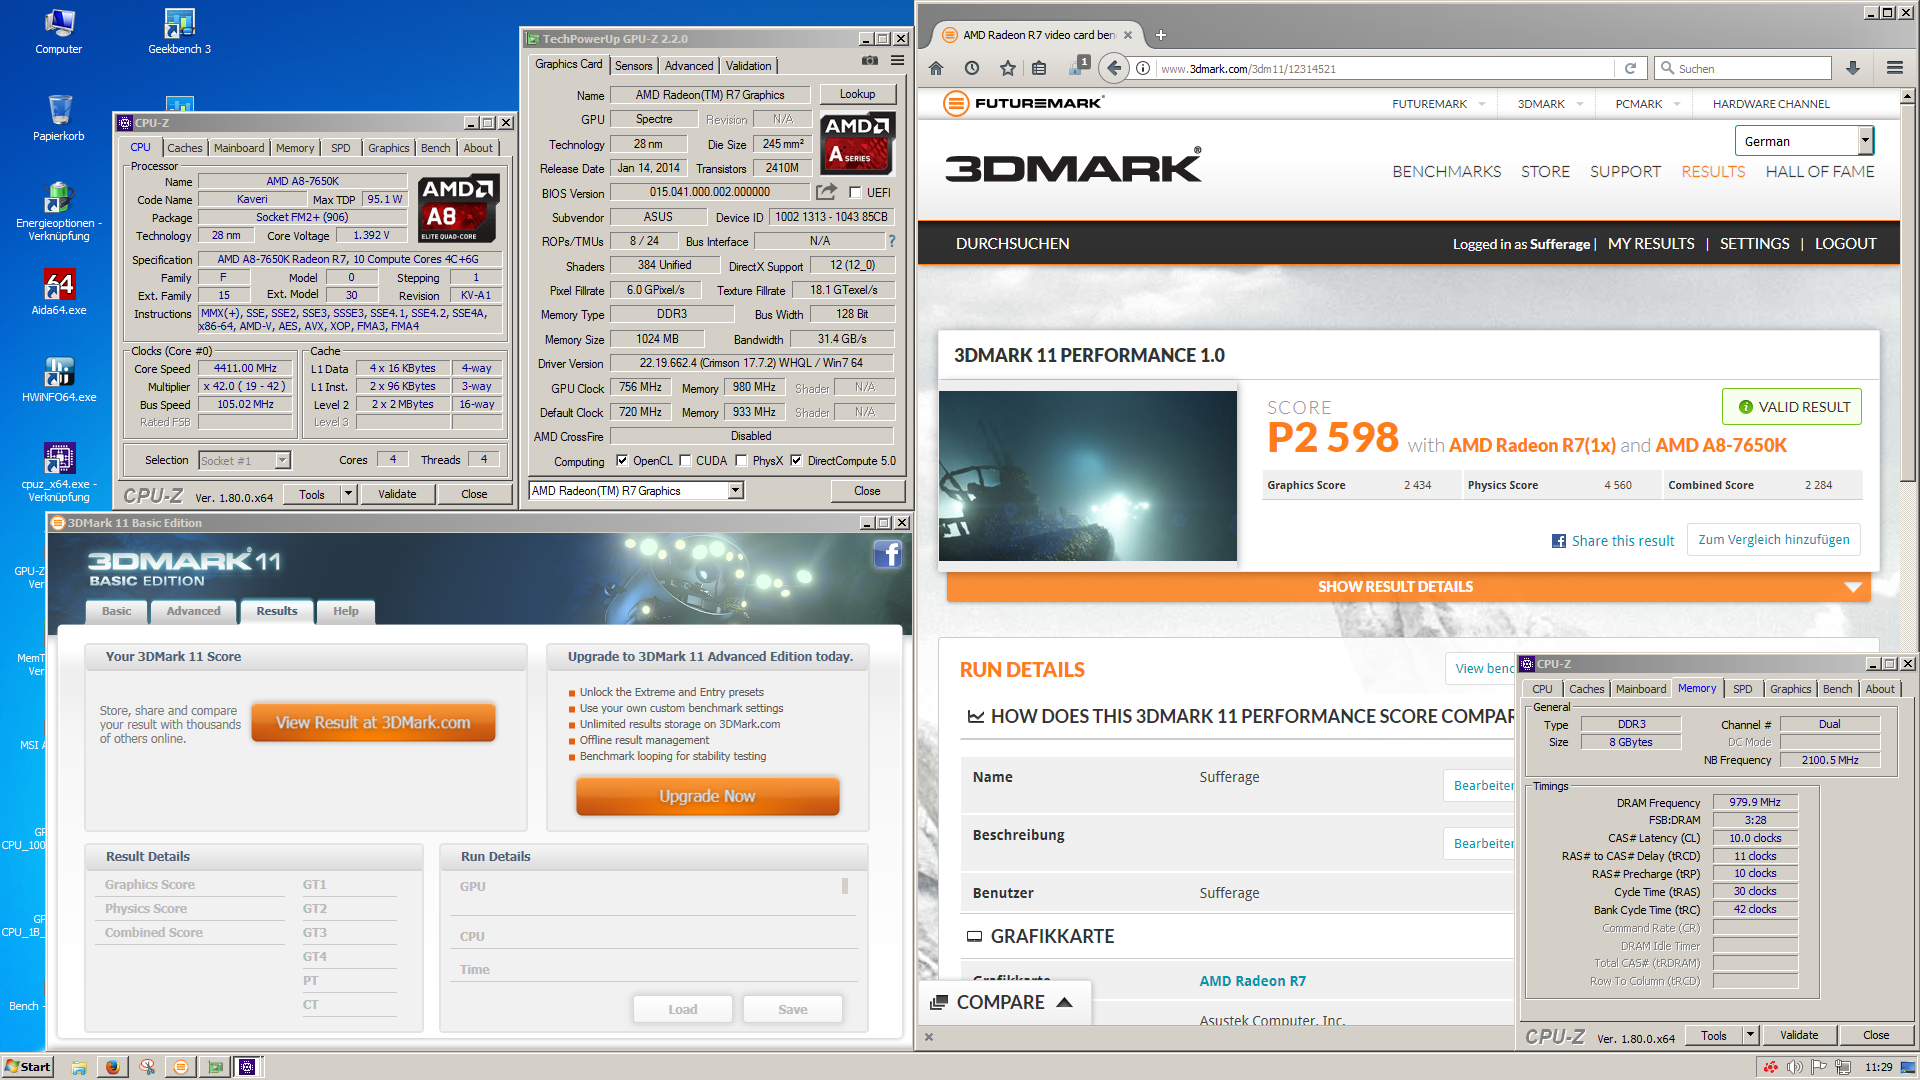1920x1080 pixels.
Task: Click the site info icon in address bar
Action: click(1142, 68)
